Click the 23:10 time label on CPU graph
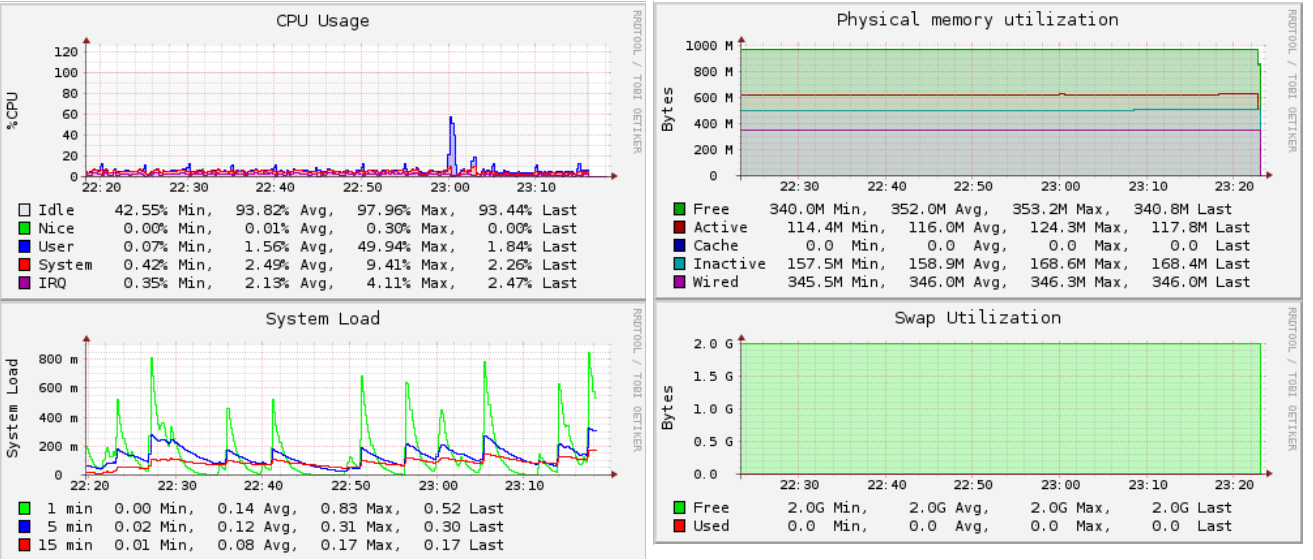 point(538,188)
